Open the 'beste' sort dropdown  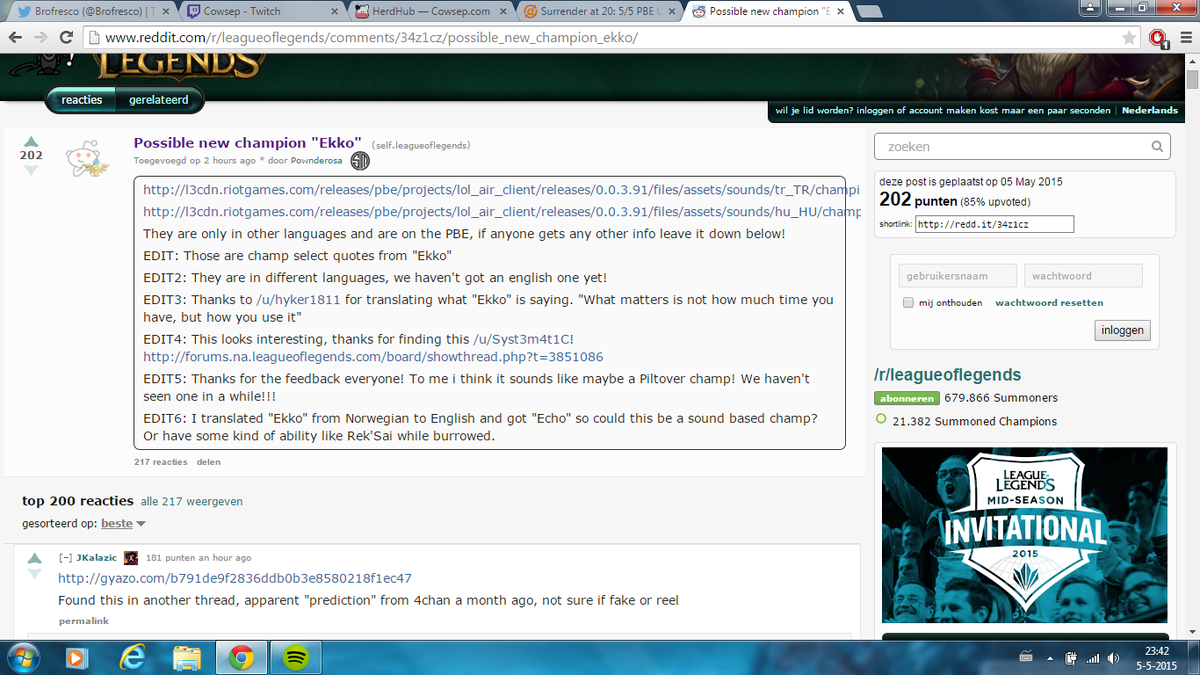(x=124, y=524)
